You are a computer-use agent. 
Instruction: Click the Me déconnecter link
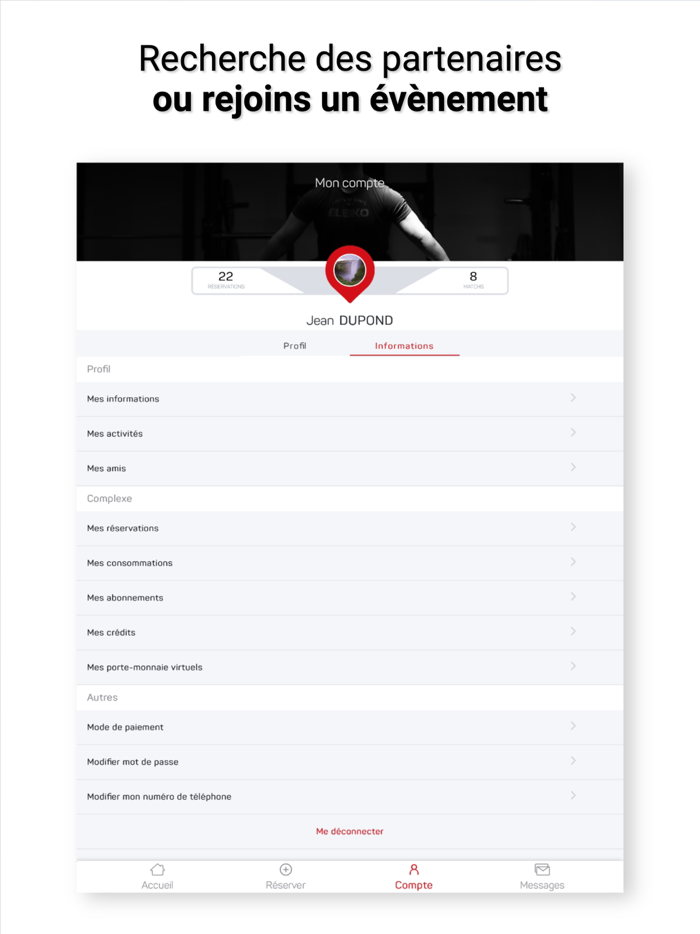point(350,831)
